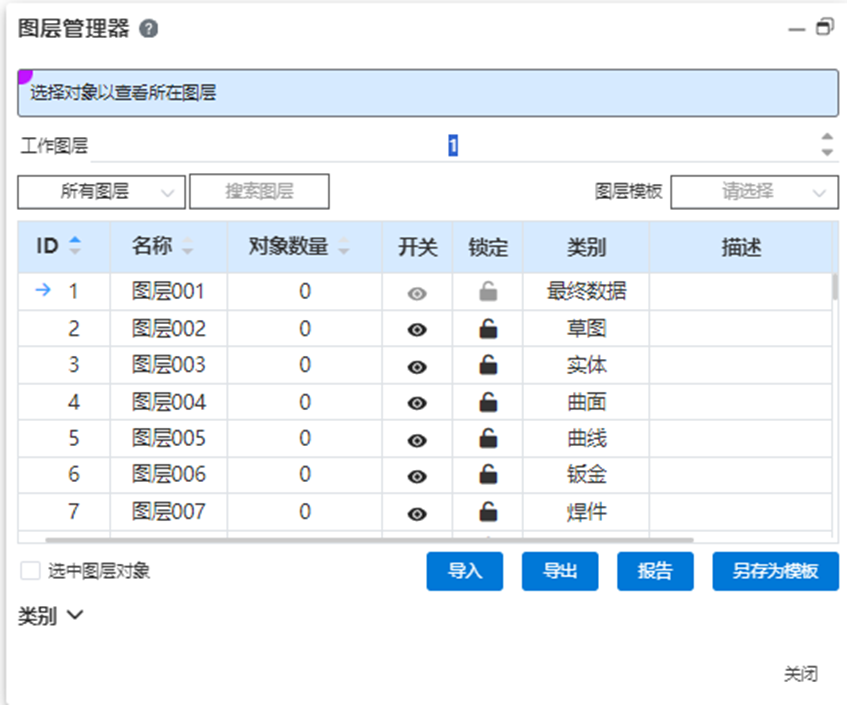Unlock icon for 图层001 row
This screenshot has height=705, width=847.
coord(488,292)
